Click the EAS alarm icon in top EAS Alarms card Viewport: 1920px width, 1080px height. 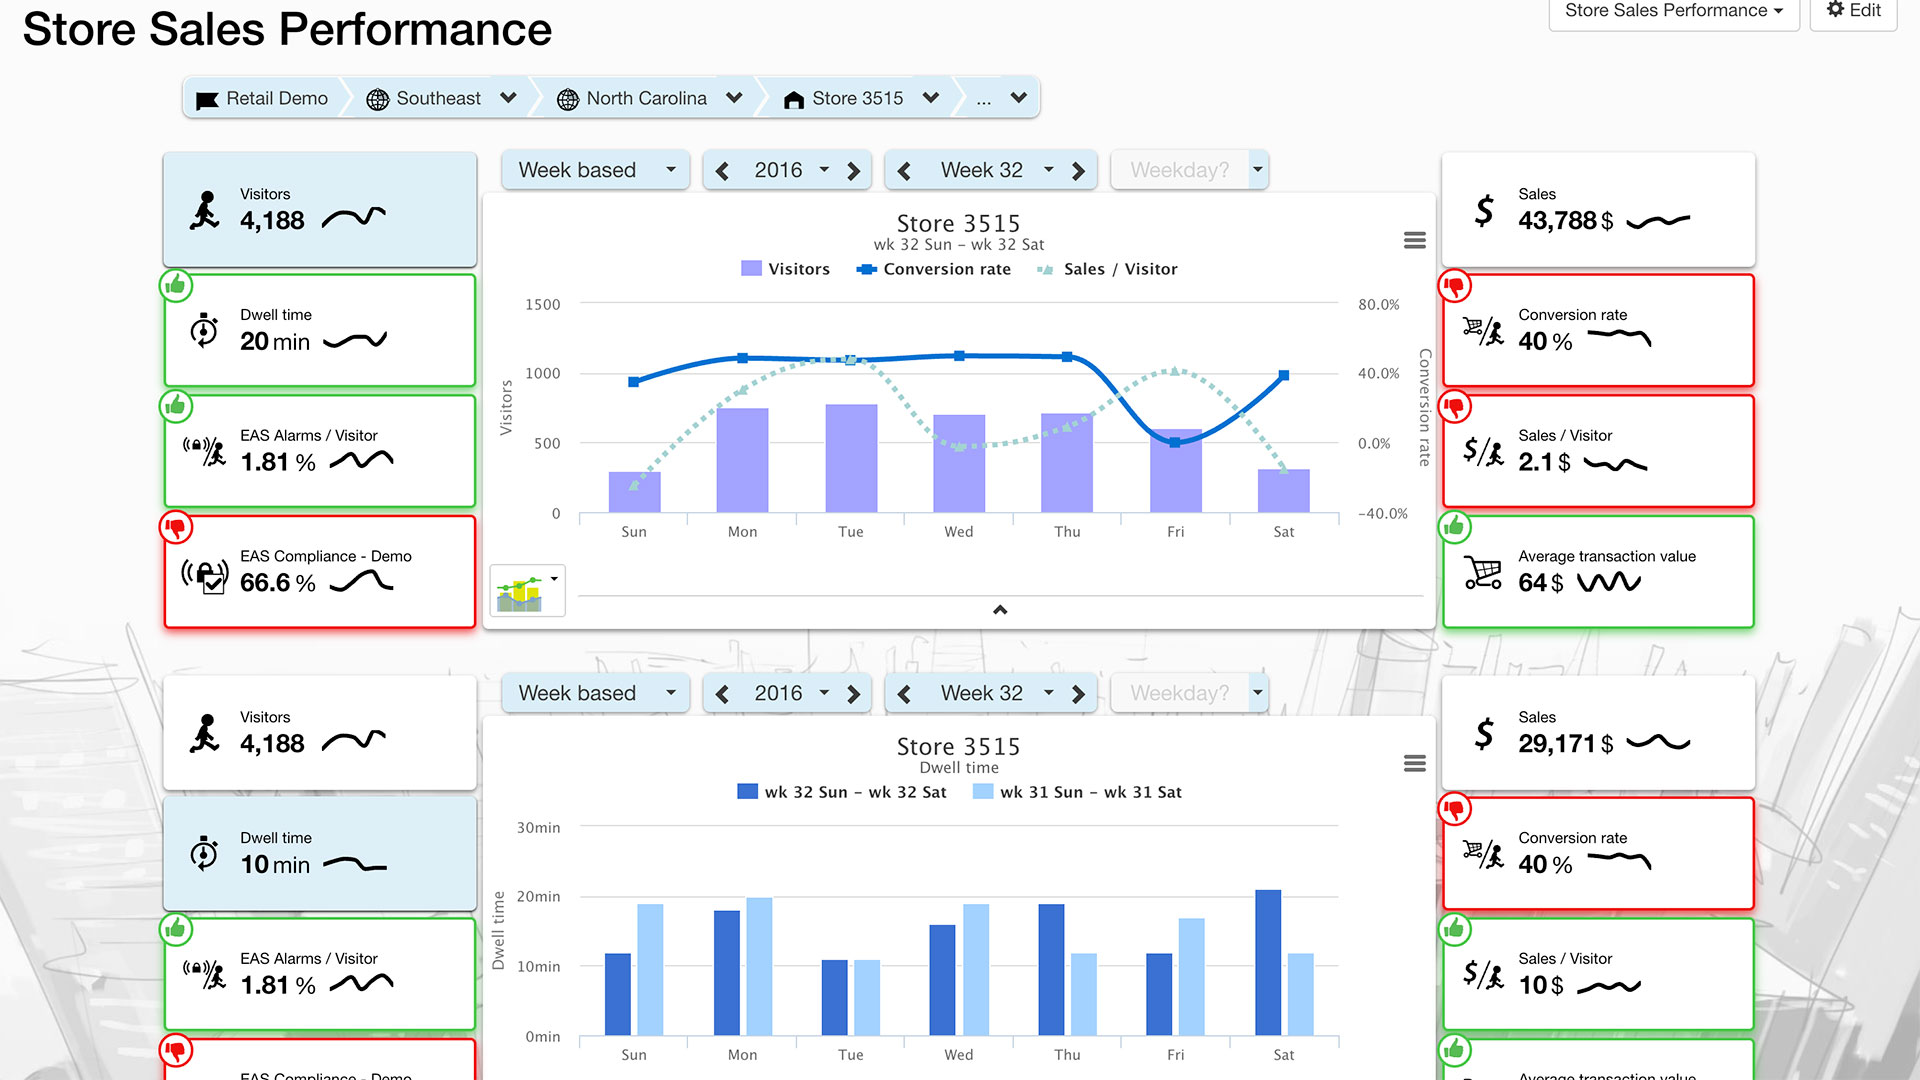point(204,451)
